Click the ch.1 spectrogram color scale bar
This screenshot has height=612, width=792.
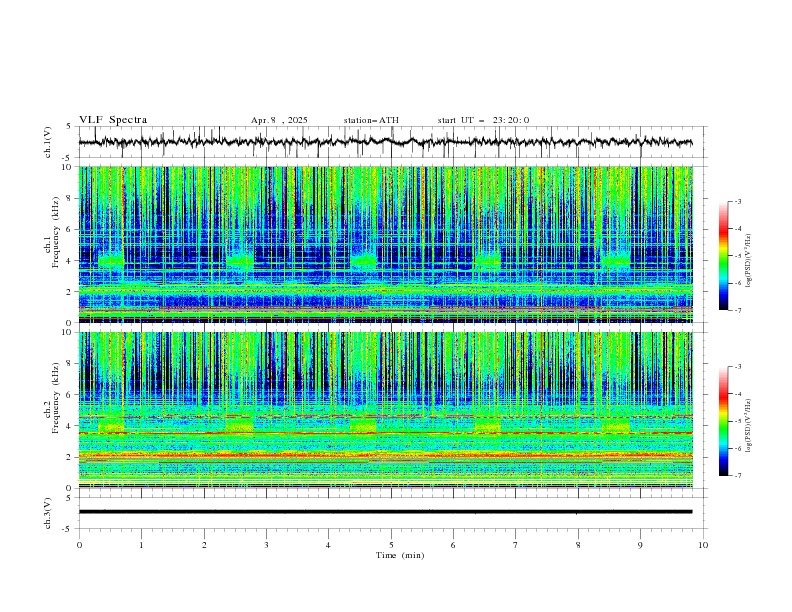click(723, 256)
